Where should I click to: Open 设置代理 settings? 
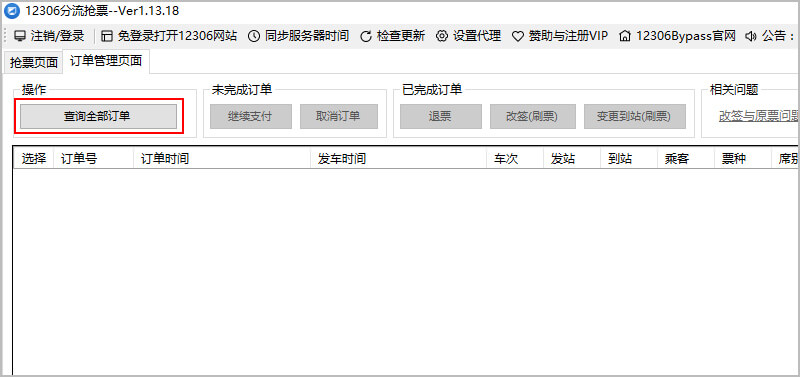(477, 36)
